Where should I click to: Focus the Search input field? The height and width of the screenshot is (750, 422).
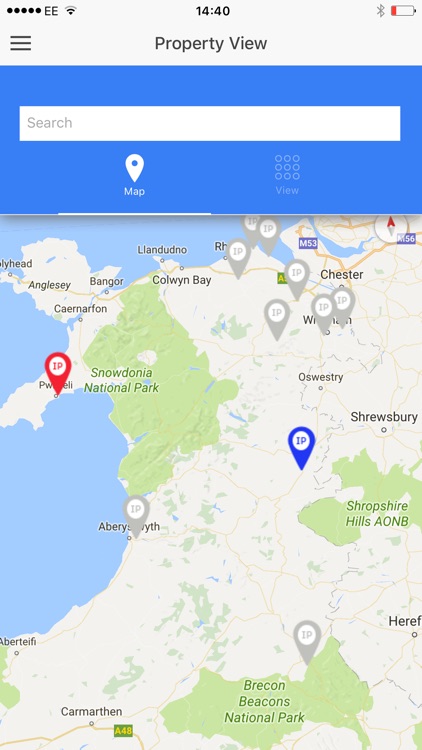coord(210,123)
